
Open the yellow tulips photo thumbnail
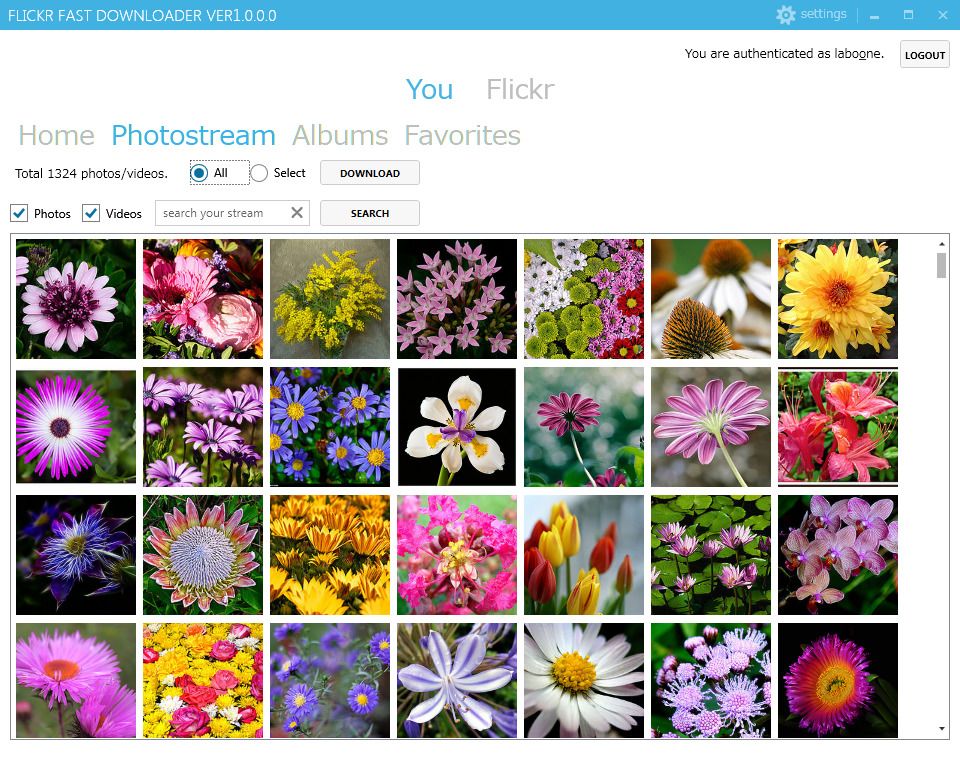pyautogui.click(x=584, y=555)
